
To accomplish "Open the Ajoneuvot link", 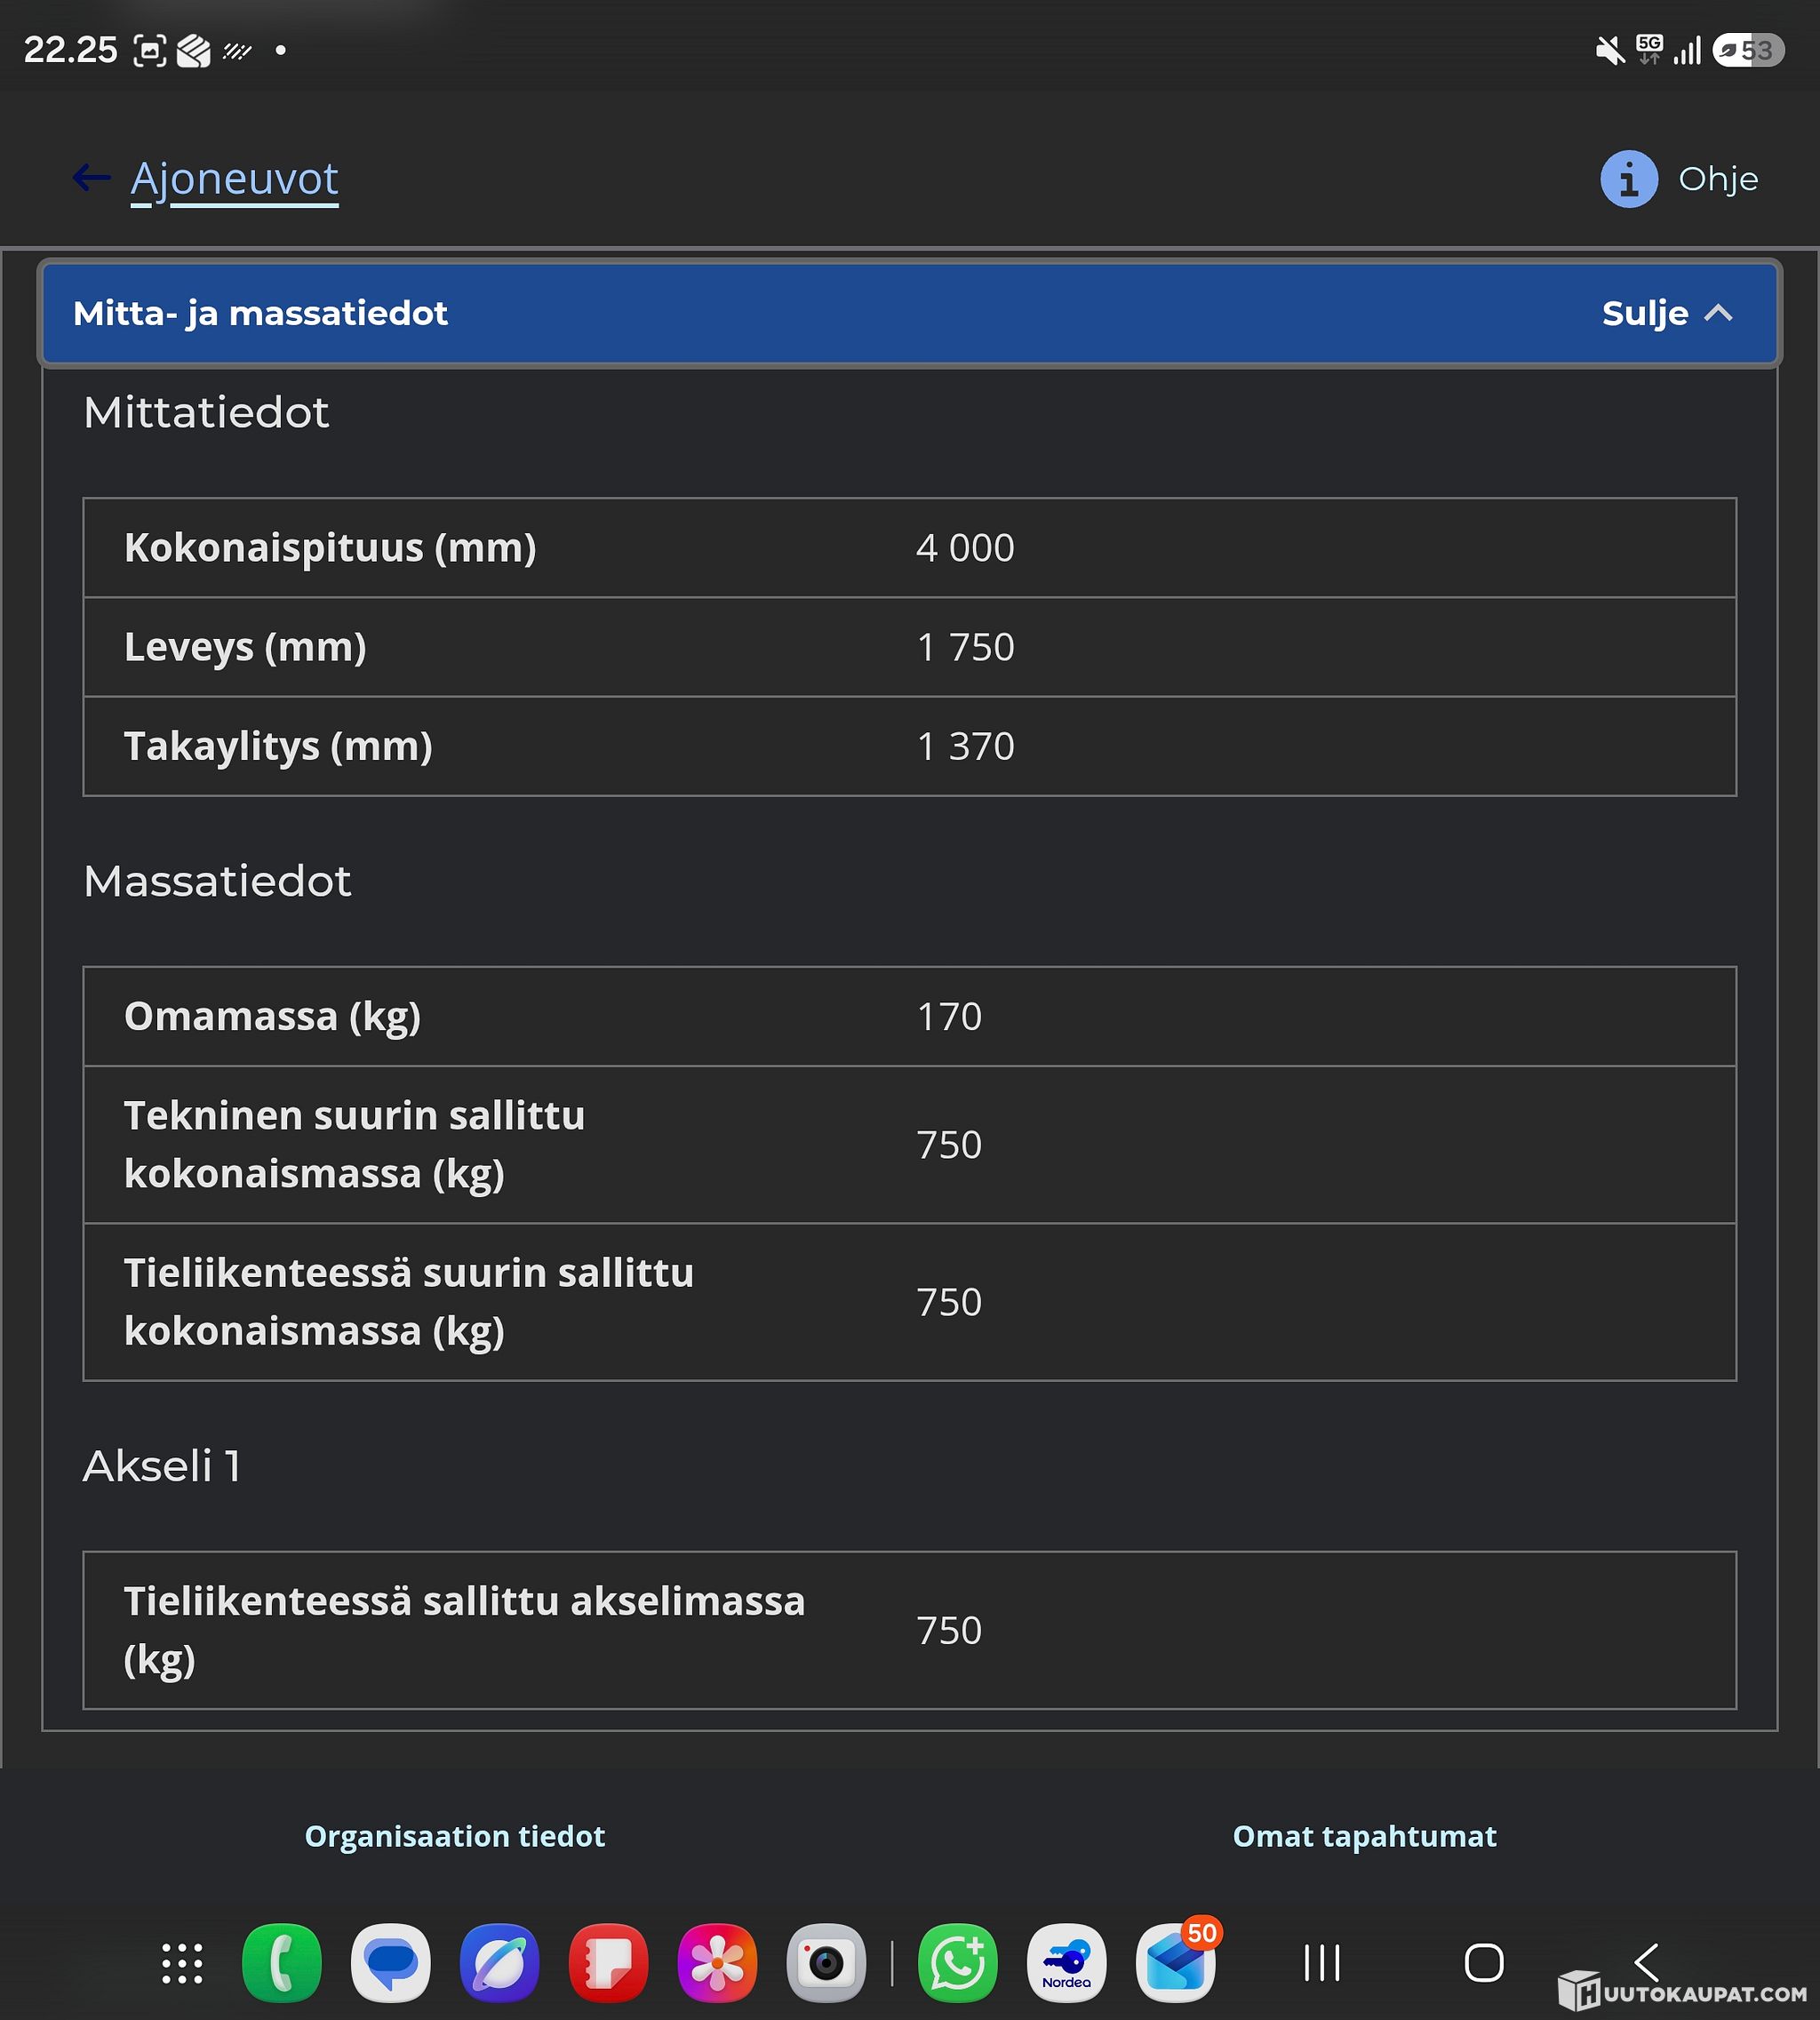I will [235, 179].
